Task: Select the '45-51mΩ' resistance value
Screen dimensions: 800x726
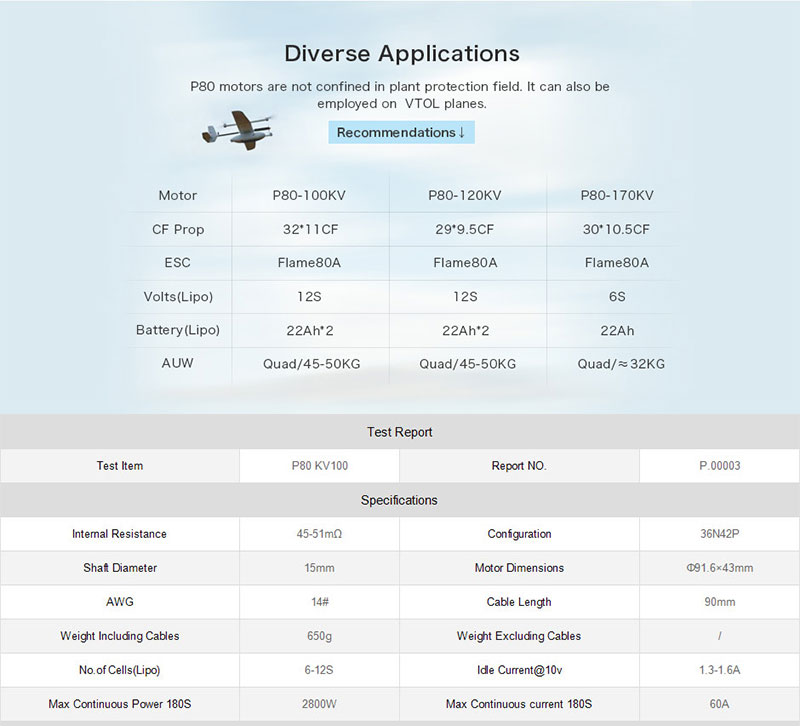Action: tap(319, 534)
